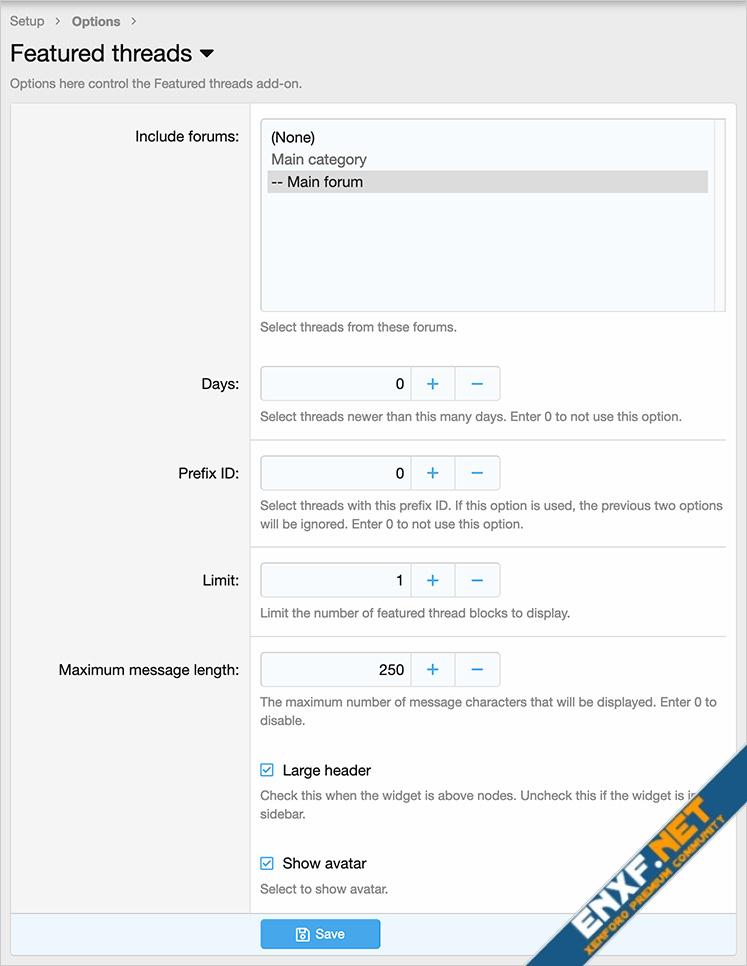747x966 pixels.
Task: Save the Featured threads options
Action: pyautogui.click(x=320, y=934)
